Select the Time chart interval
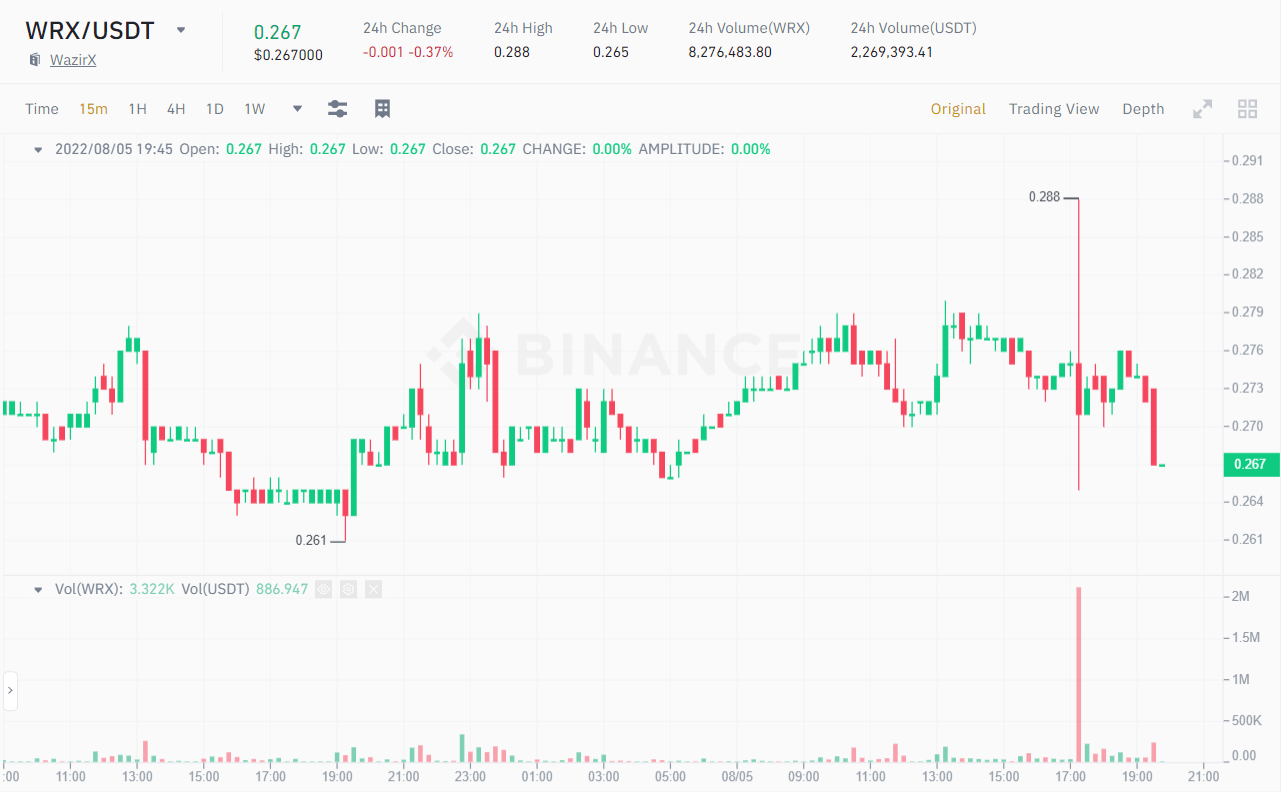This screenshot has height=792, width=1281. pos(42,109)
